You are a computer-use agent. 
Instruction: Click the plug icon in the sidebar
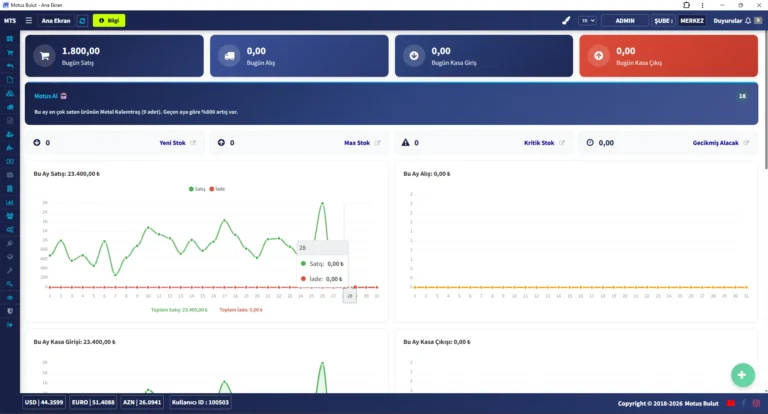[10, 243]
